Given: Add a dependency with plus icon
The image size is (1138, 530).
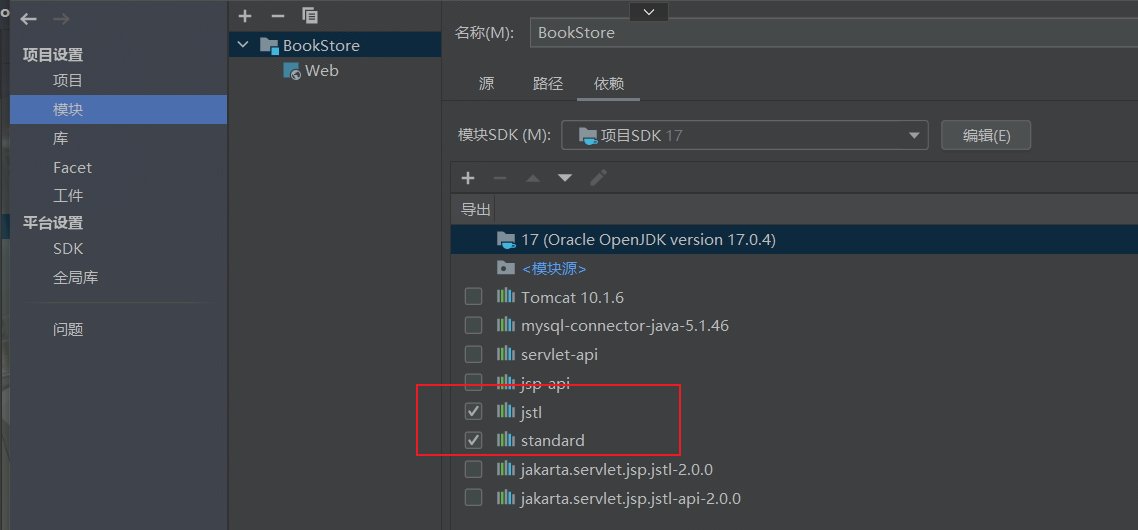Looking at the screenshot, I should (467, 178).
